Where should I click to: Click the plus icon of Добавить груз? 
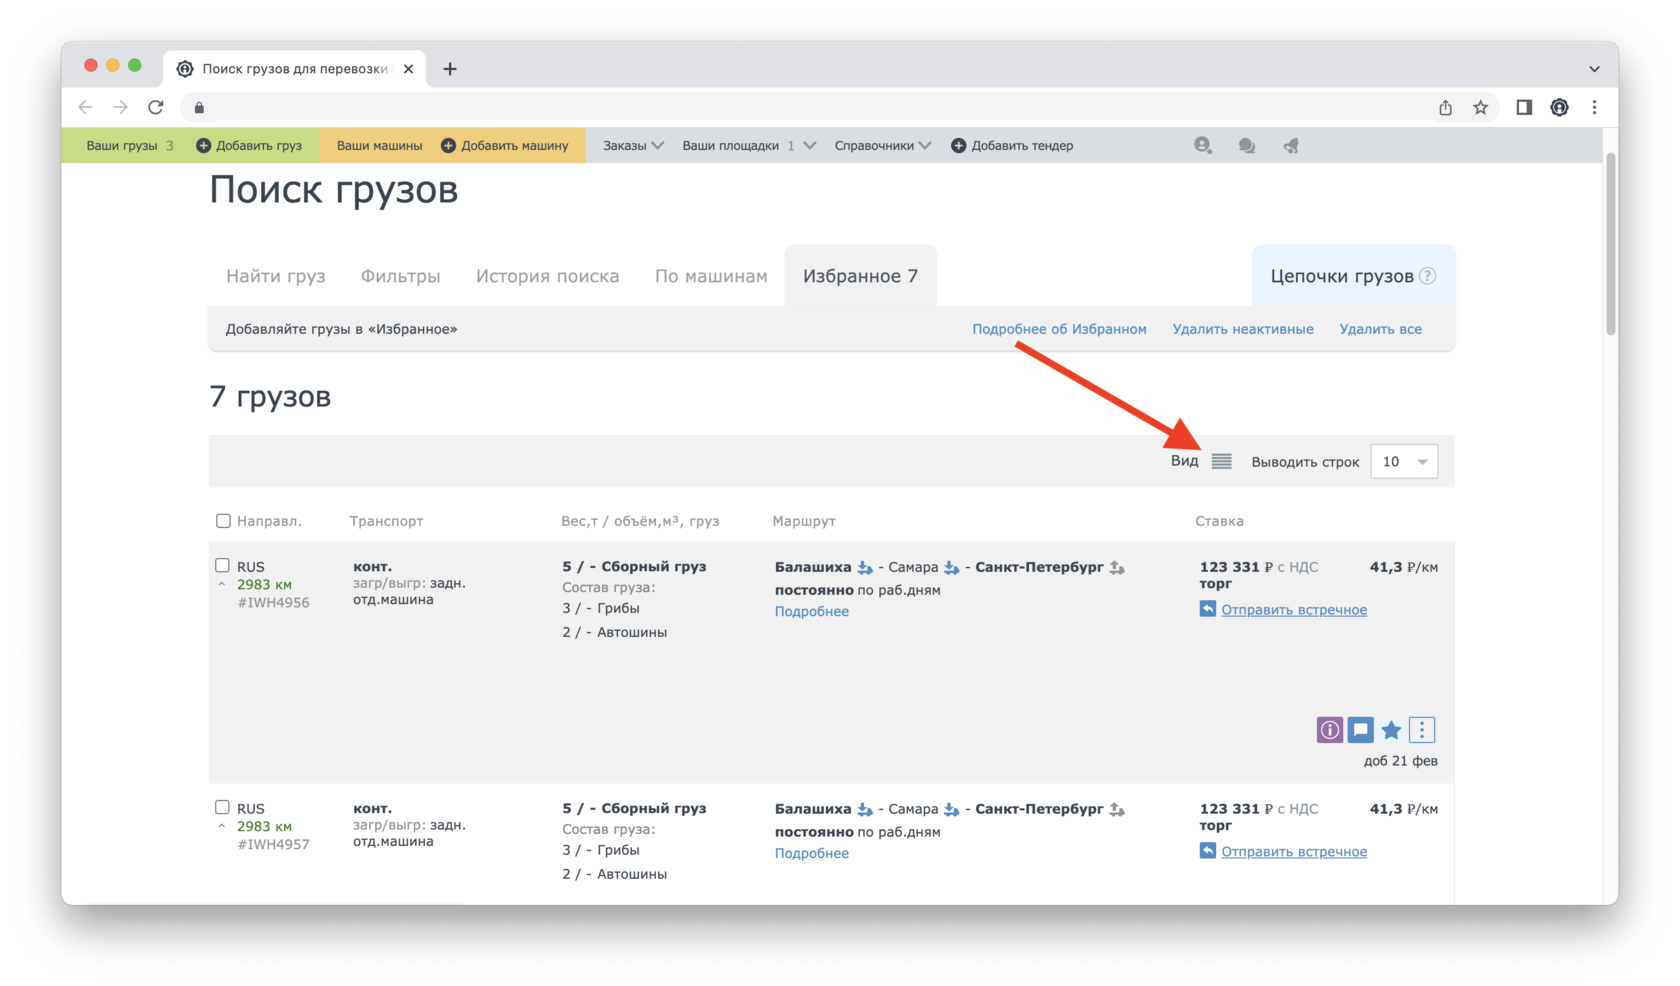point(203,146)
